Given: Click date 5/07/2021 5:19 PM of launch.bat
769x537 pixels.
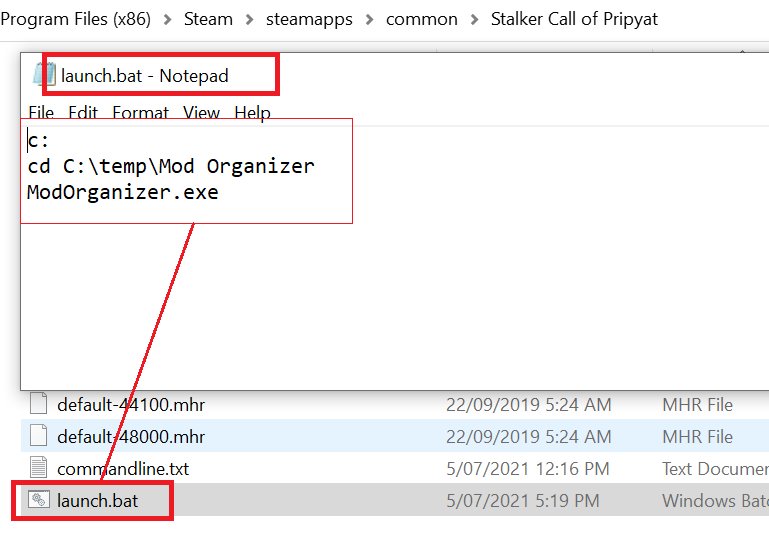Looking at the screenshot, I should 523,501.
